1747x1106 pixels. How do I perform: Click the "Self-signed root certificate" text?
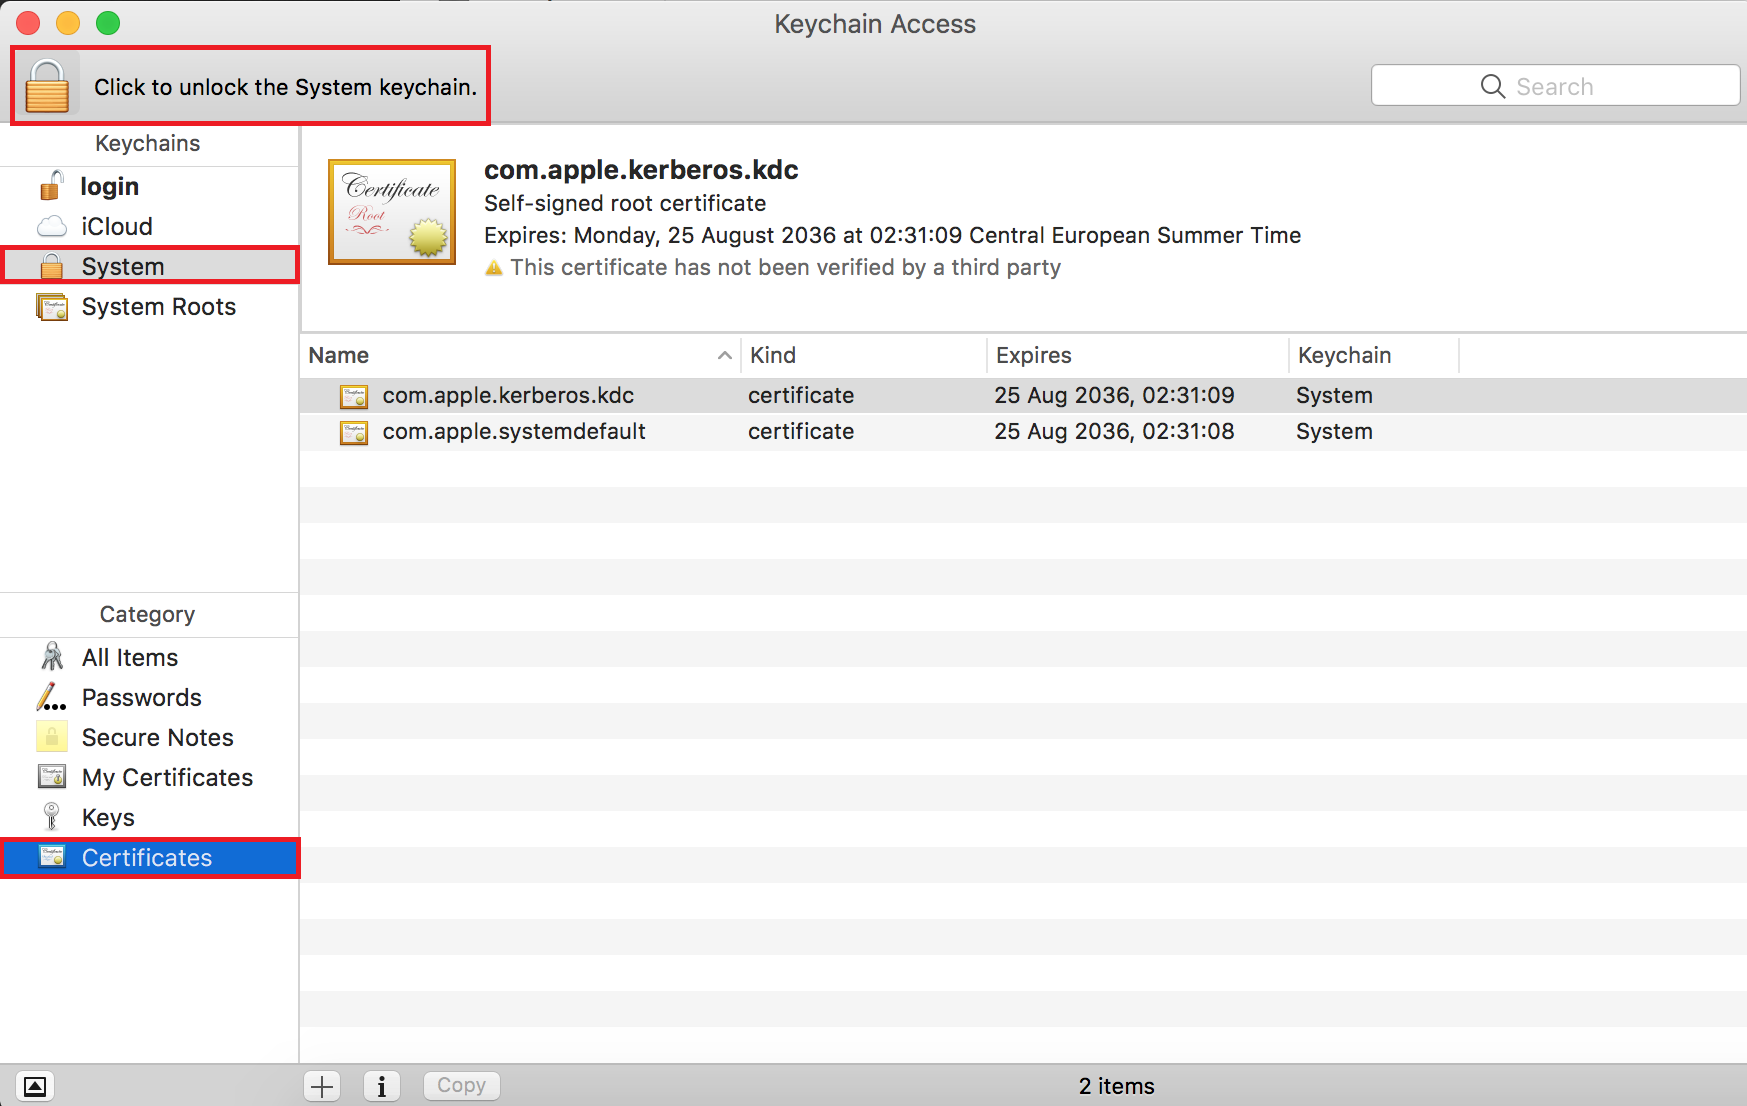pyautogui.click(x=625, y=204)
